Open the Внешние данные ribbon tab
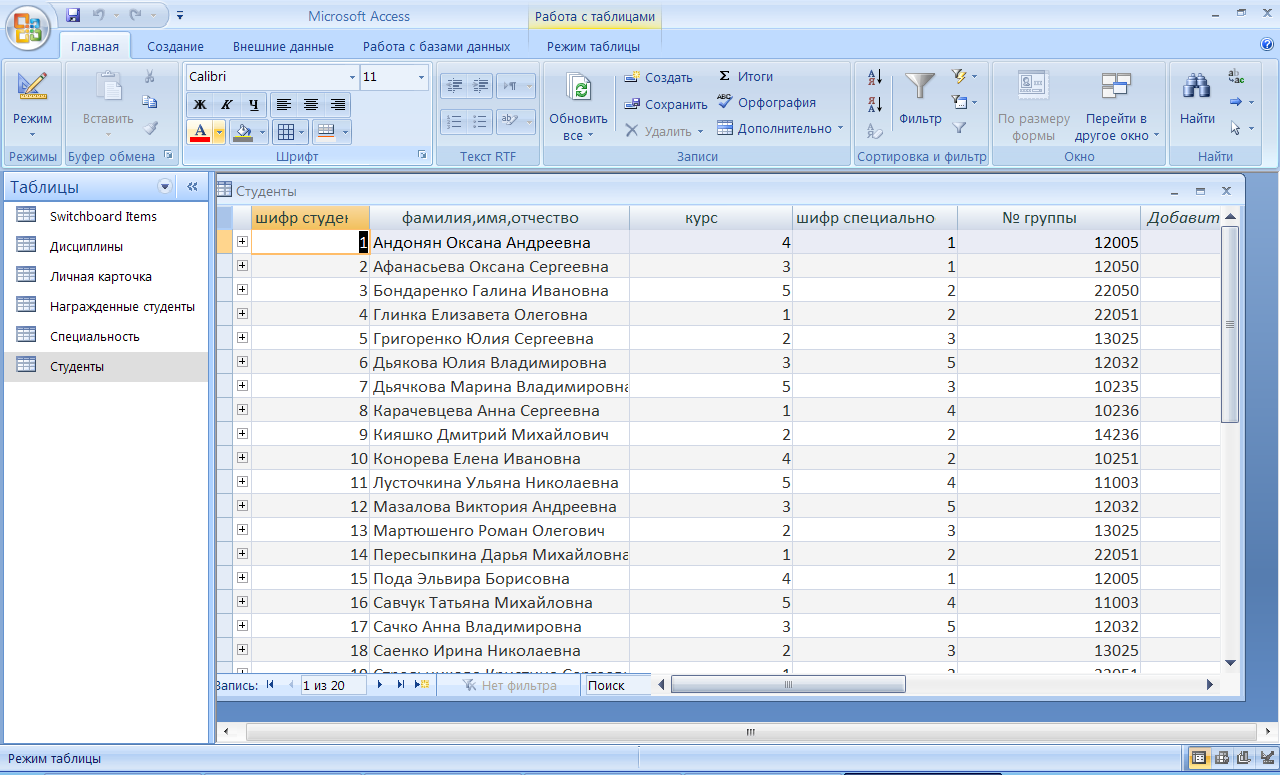Screen dimensions: 1280x775 (283, 46)
